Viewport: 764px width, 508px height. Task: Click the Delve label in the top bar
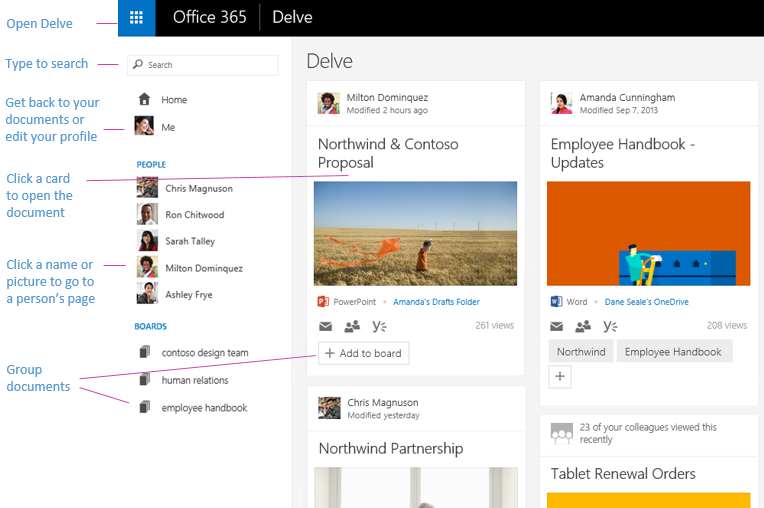(x=292, y=18)
